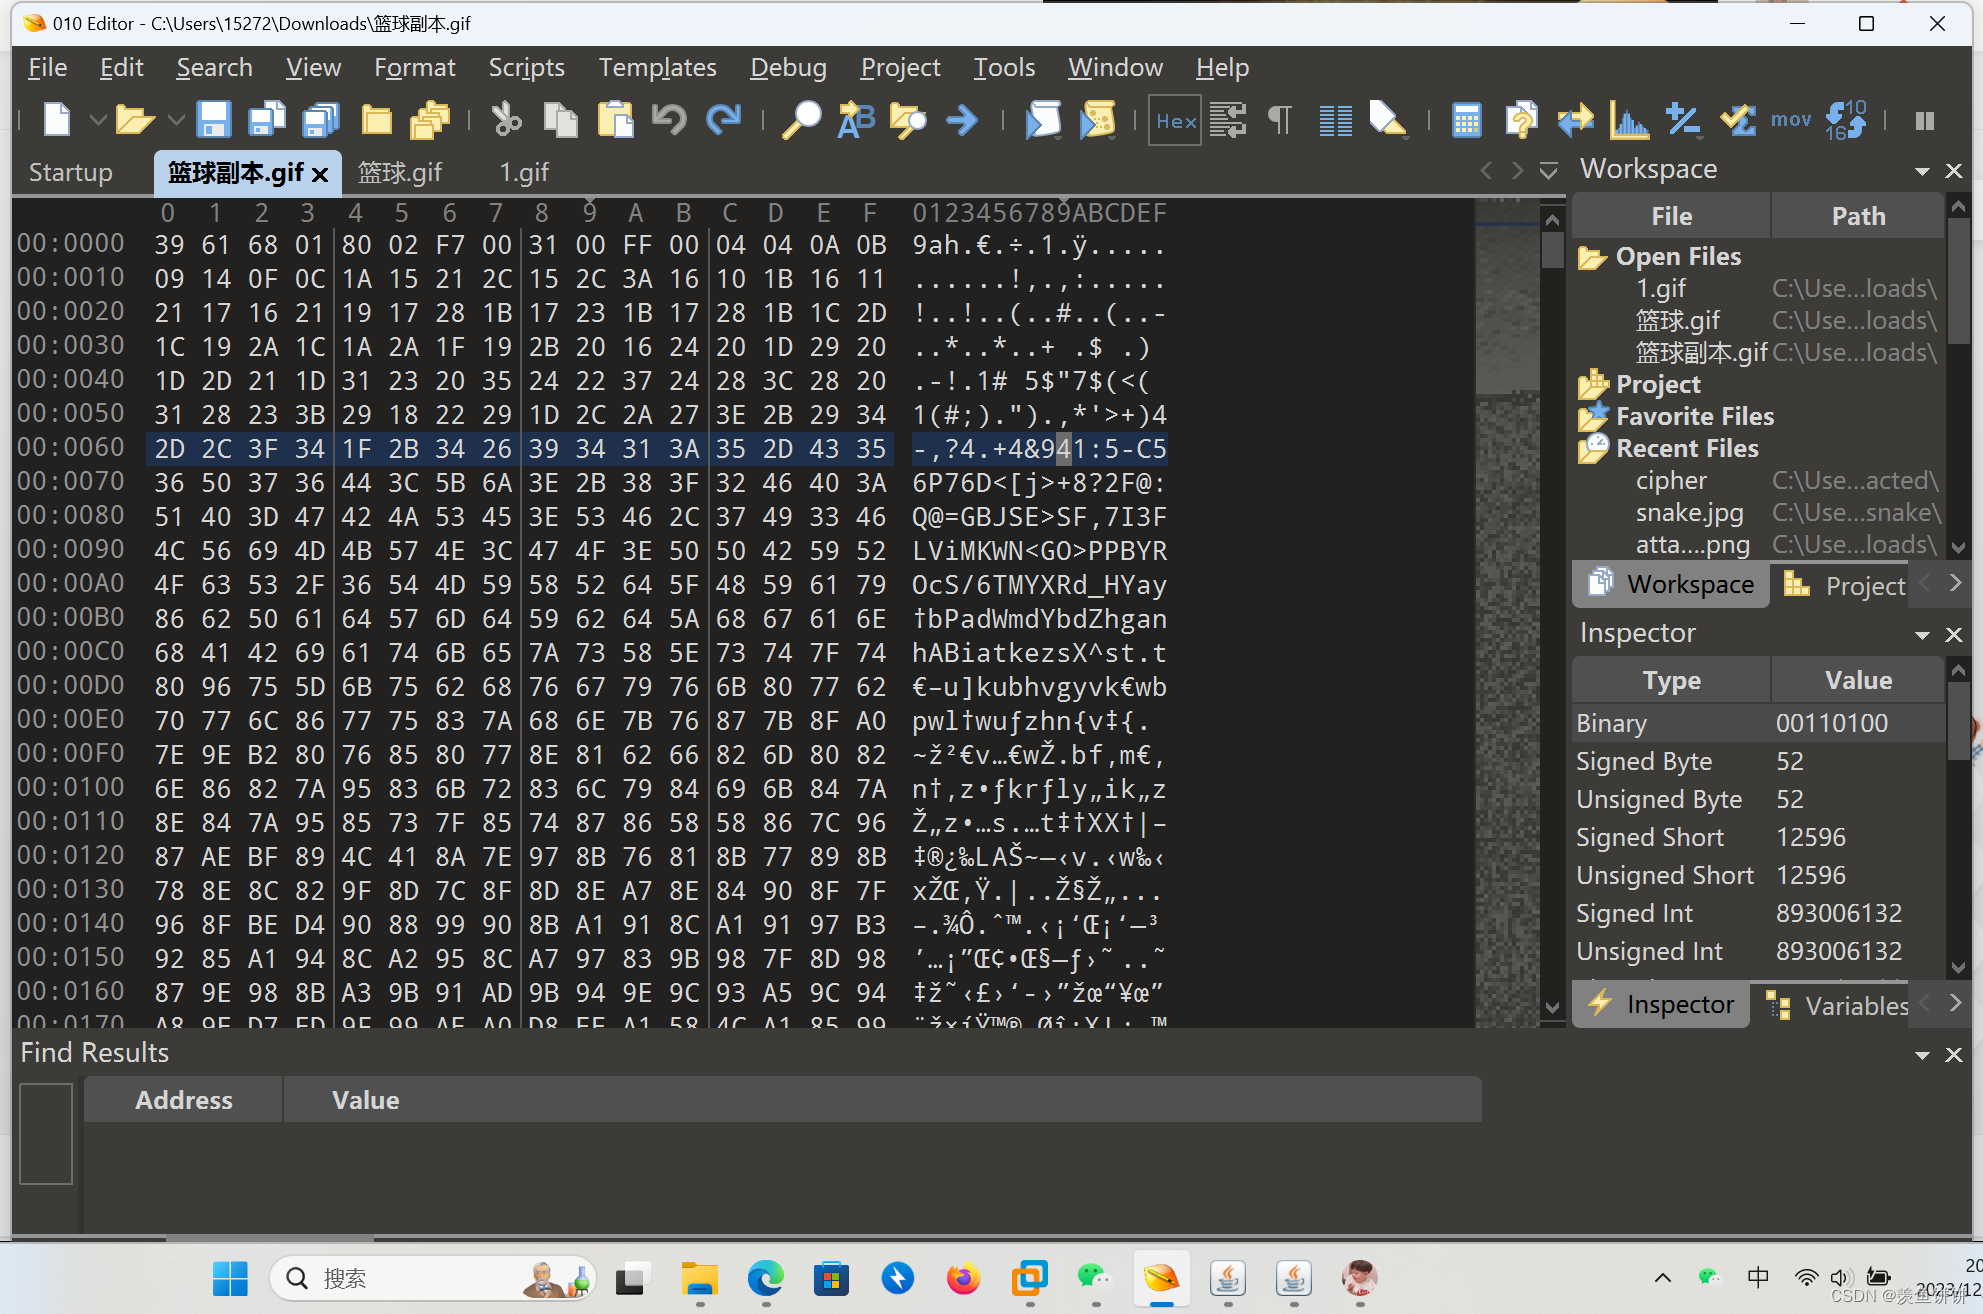Open dropdown arrow beside New file icon
This screenshot has width=1983, height=1314.
click(97, 120)
